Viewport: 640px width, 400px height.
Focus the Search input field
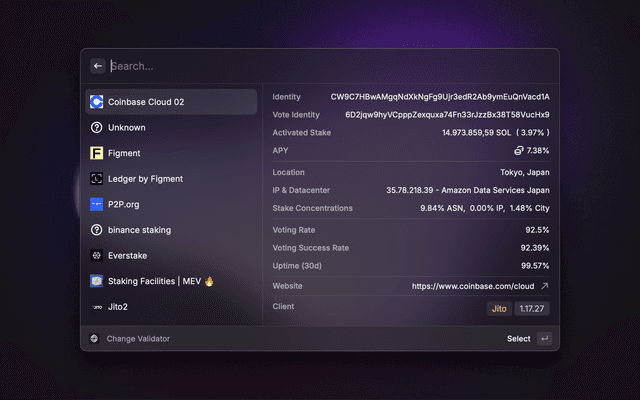point(300,66)
